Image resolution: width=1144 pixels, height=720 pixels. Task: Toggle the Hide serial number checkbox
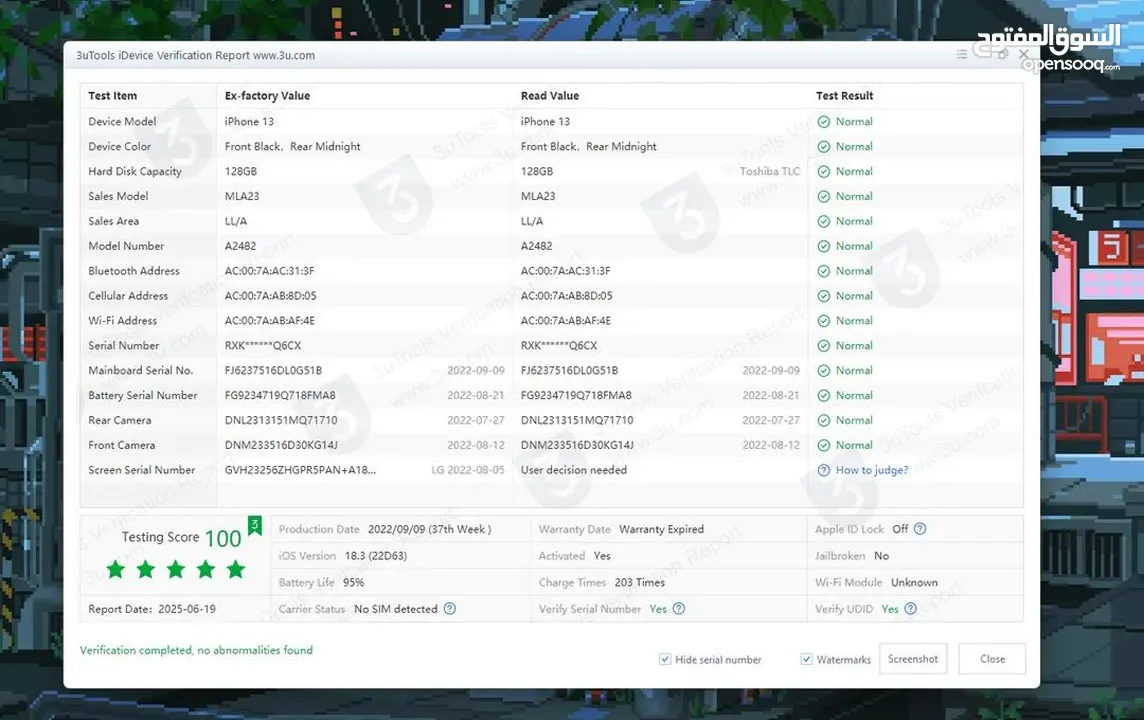[665, 659]
